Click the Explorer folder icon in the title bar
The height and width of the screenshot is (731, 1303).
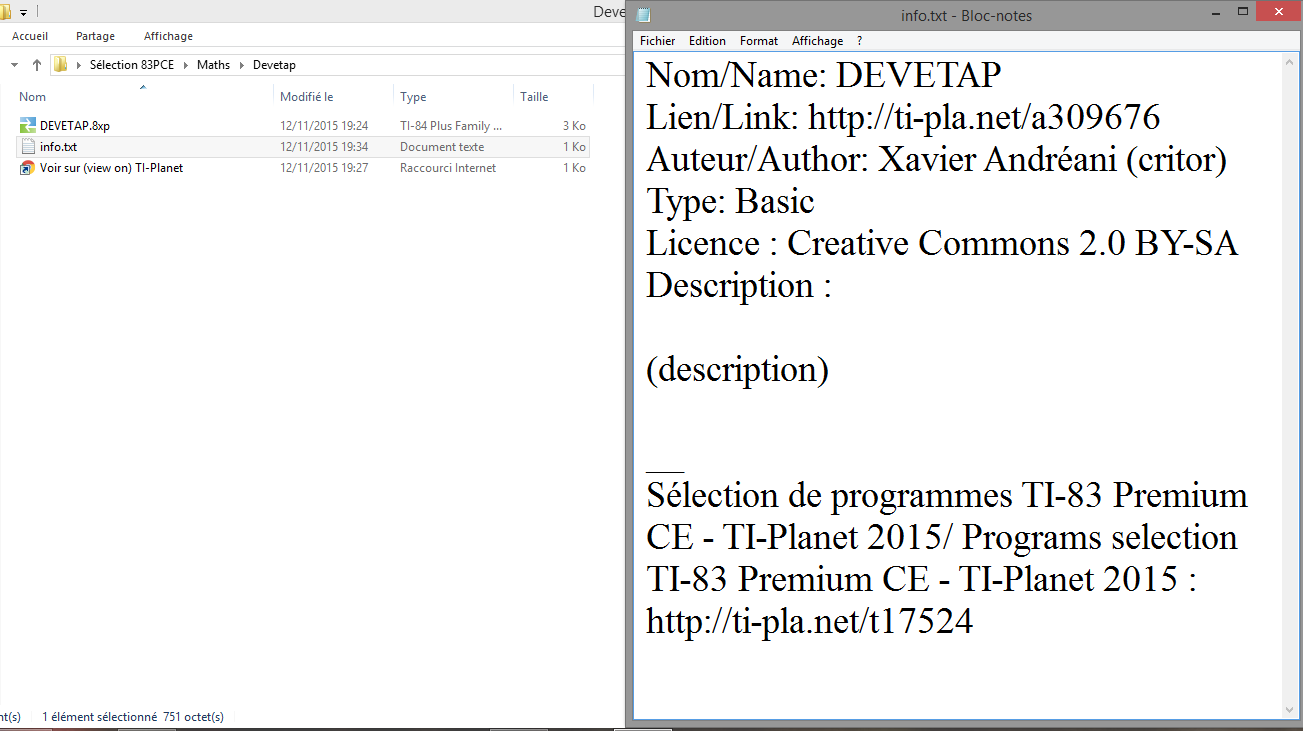tap(6, 12)
